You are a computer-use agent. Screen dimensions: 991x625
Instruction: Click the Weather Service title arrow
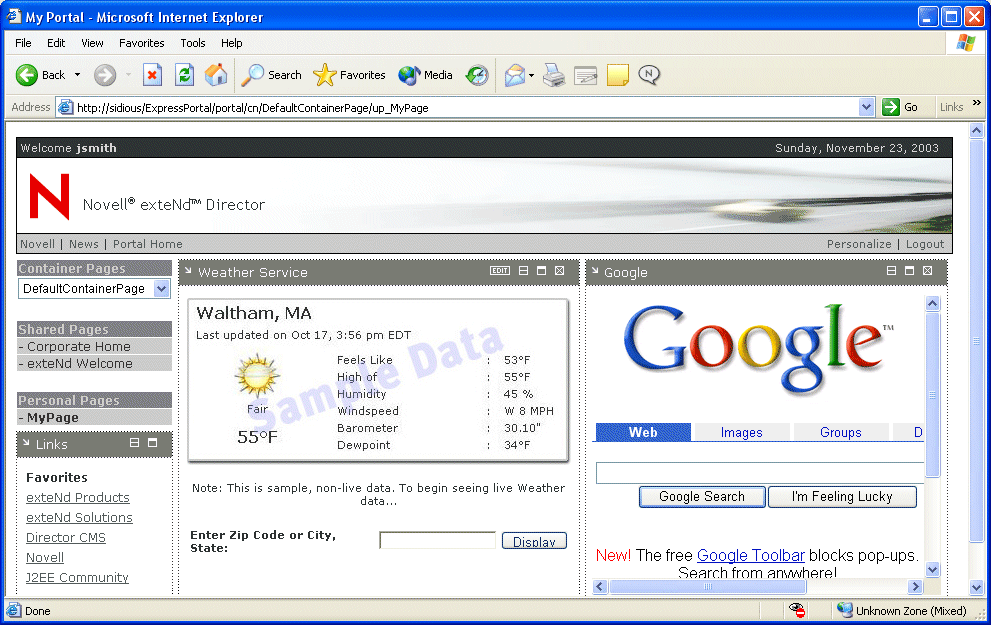pos(188,270)
